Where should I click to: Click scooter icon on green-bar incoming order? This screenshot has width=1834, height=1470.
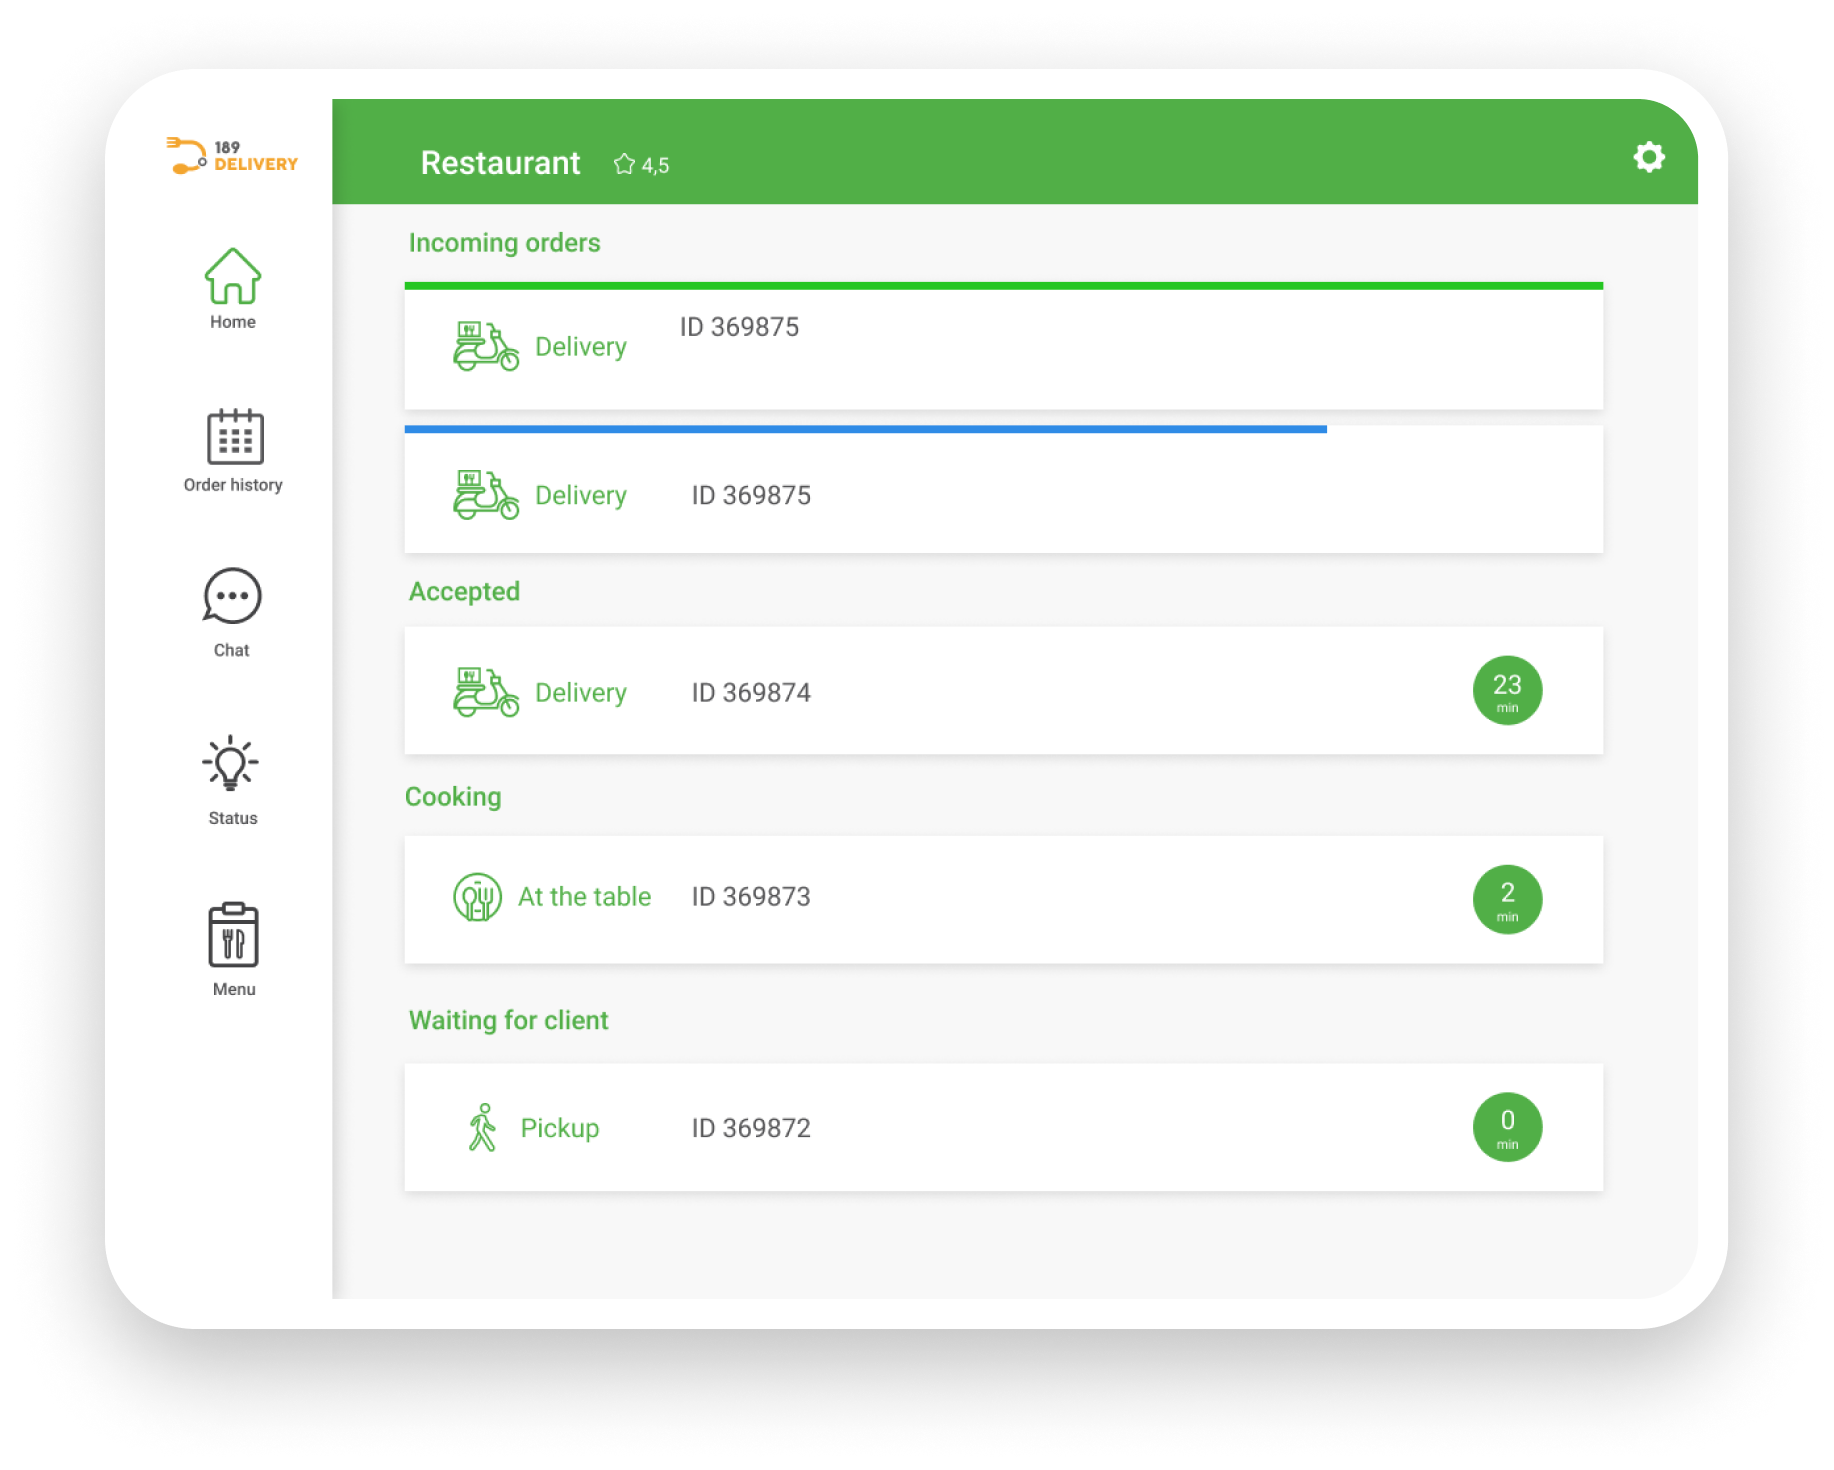[486, 346]
